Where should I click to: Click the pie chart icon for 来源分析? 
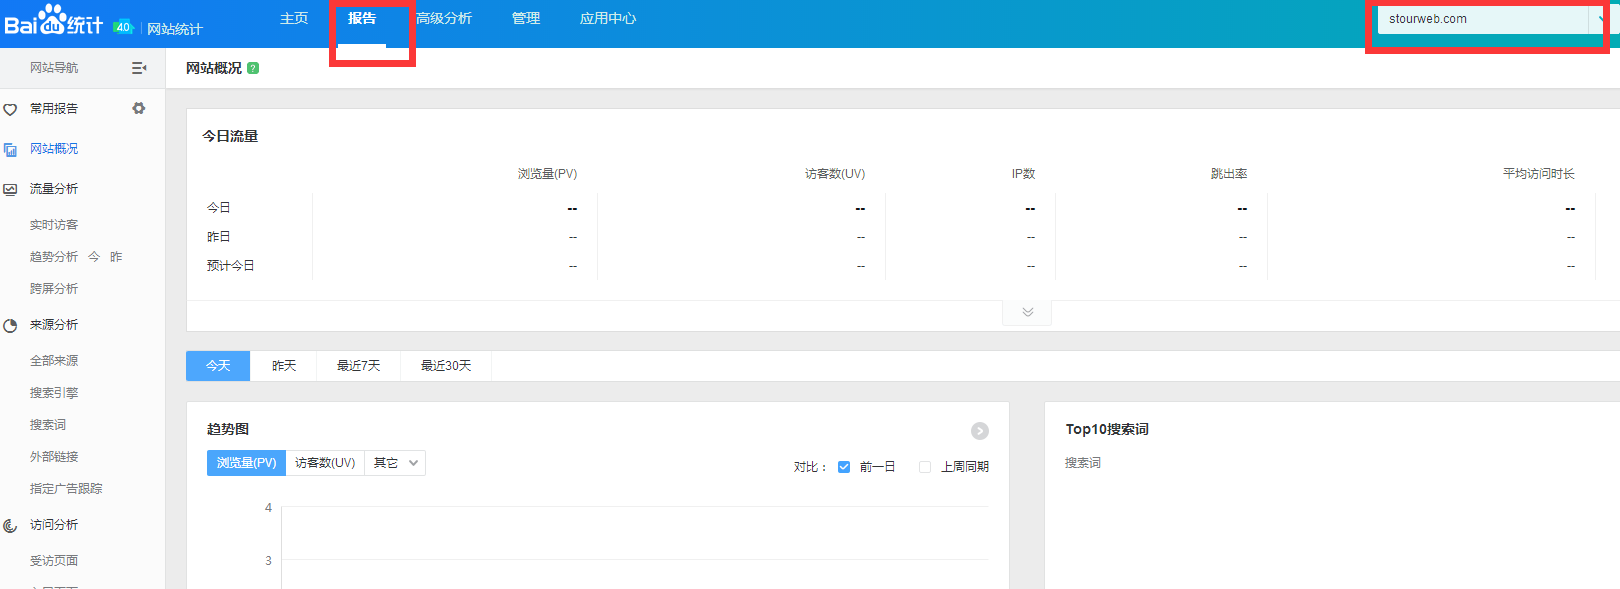(10, 325)
